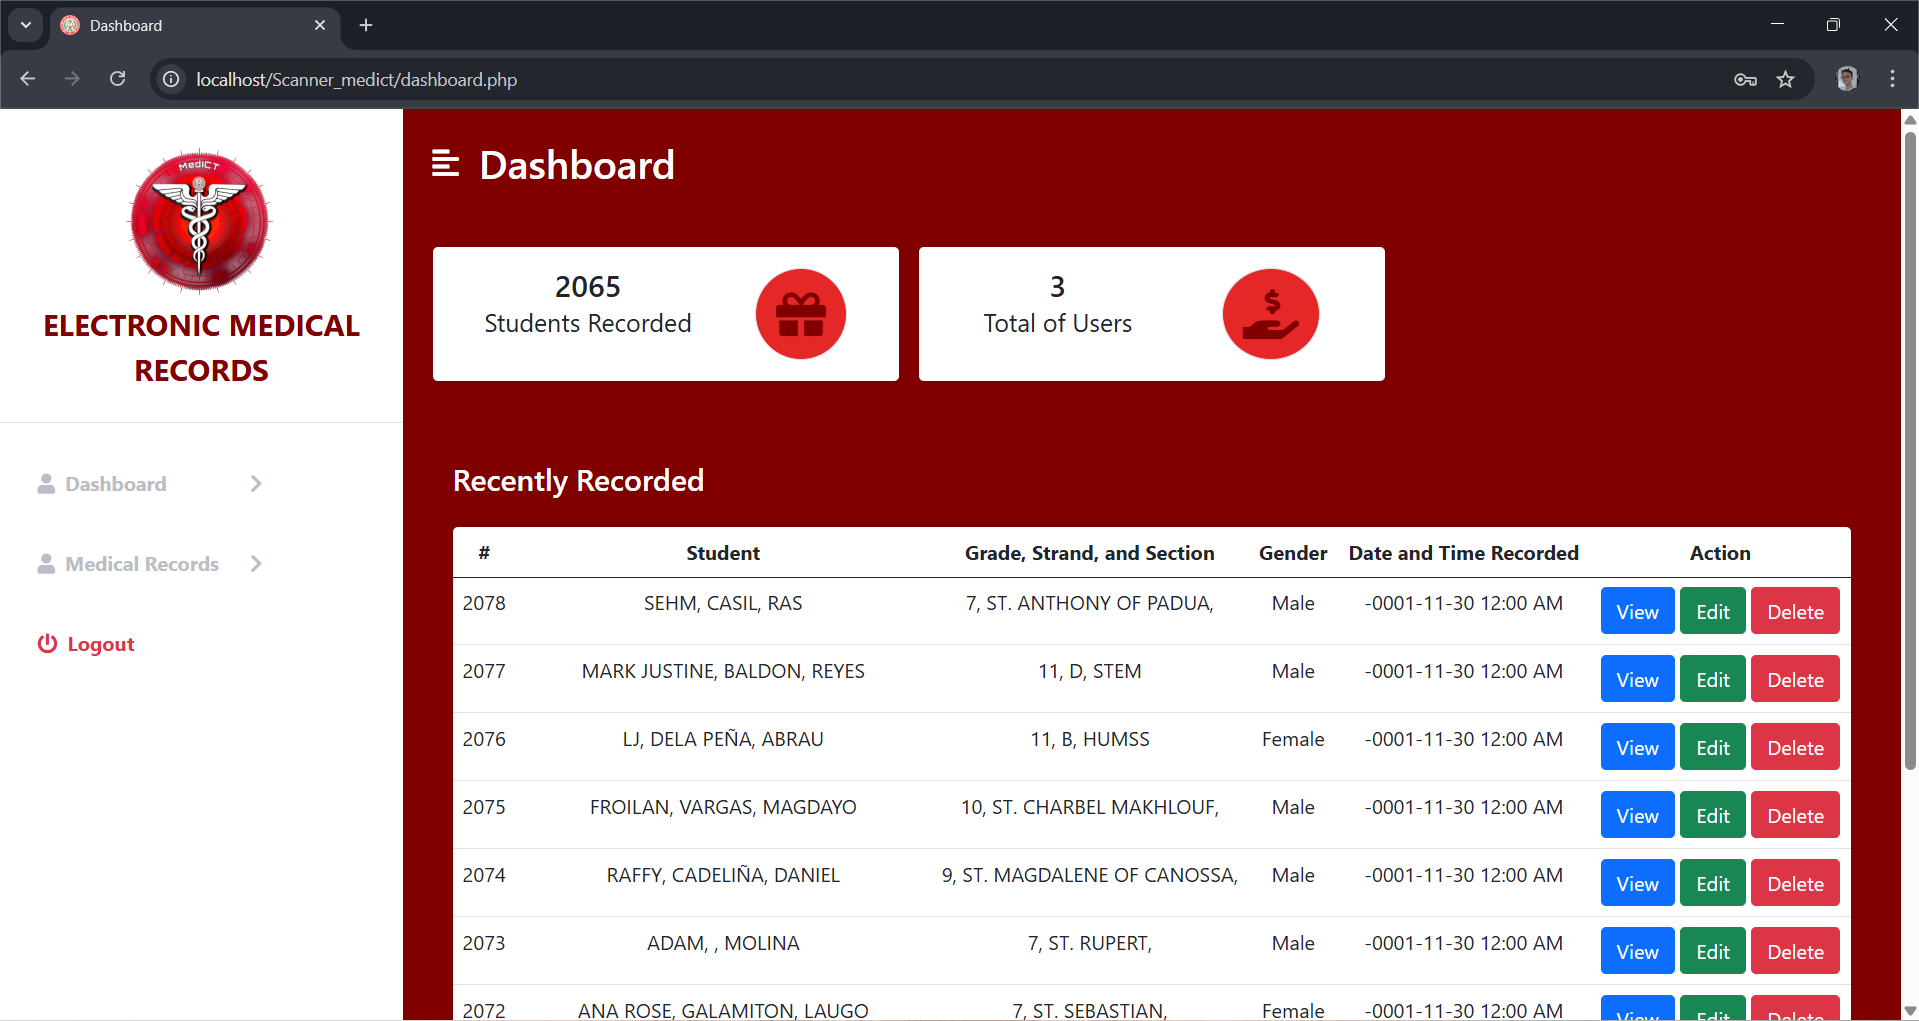The width and height of the screenshot is (1919, 1021).
Task: View record 2078 for Sehm Casil Ras
Action: (1637, 611)
